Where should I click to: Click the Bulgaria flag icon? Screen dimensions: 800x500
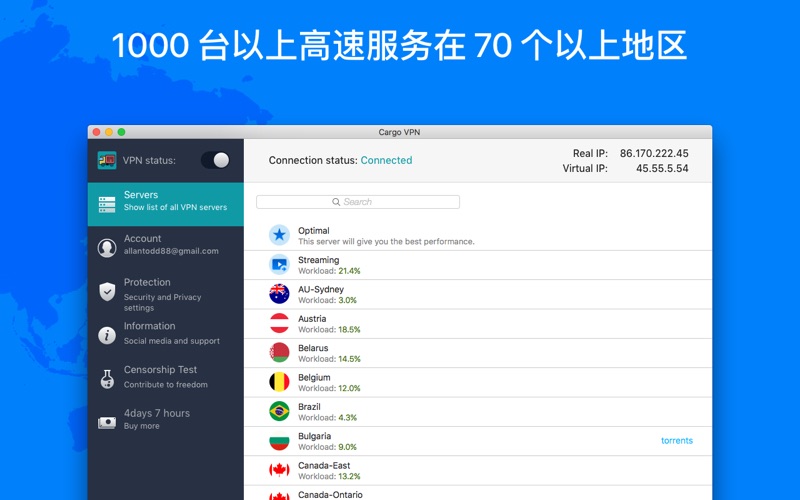coord(279,441)
